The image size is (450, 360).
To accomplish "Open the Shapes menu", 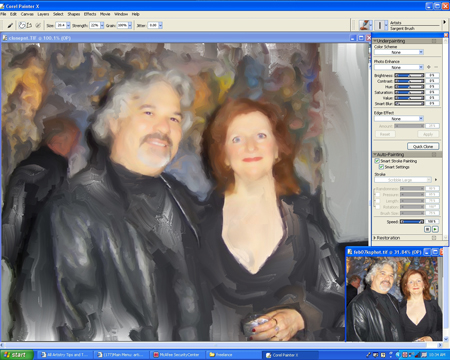I will [74, 14].
